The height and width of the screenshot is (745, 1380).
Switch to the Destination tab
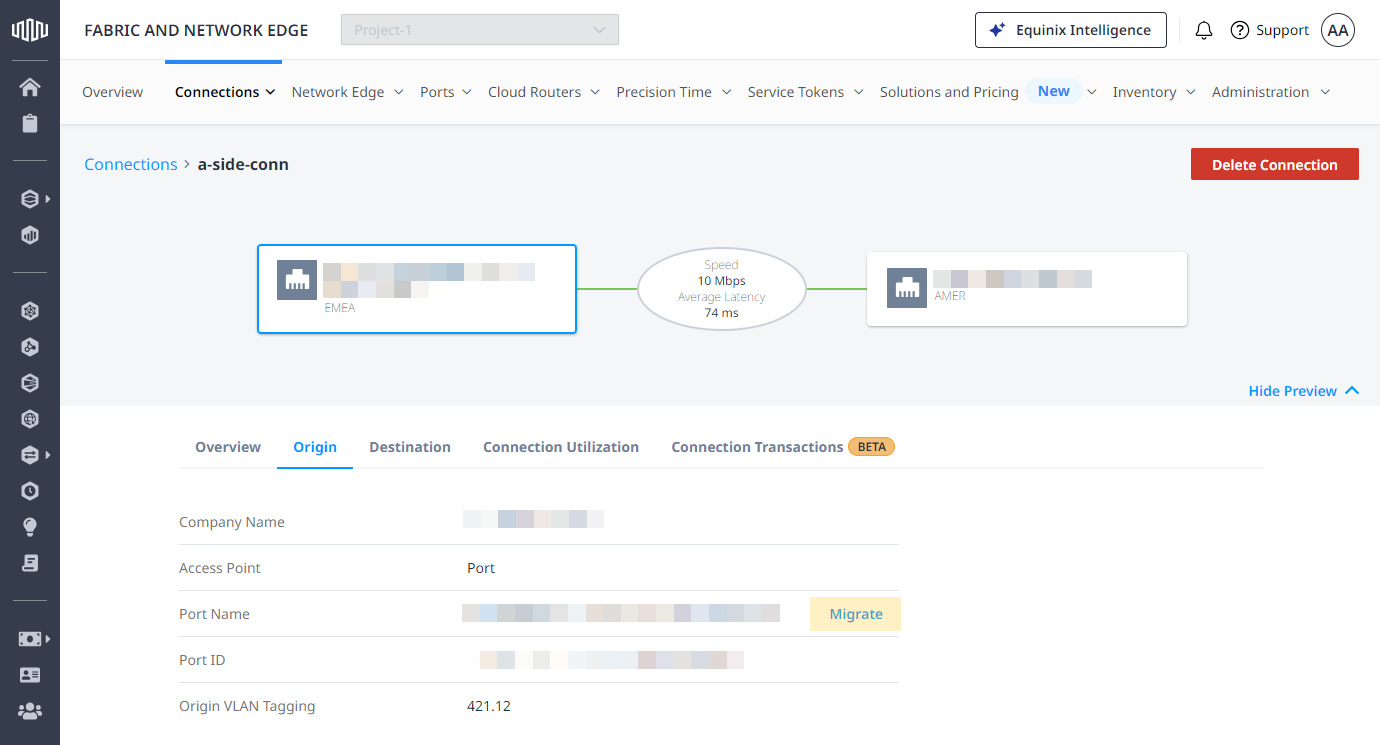(x=410, y=447)
